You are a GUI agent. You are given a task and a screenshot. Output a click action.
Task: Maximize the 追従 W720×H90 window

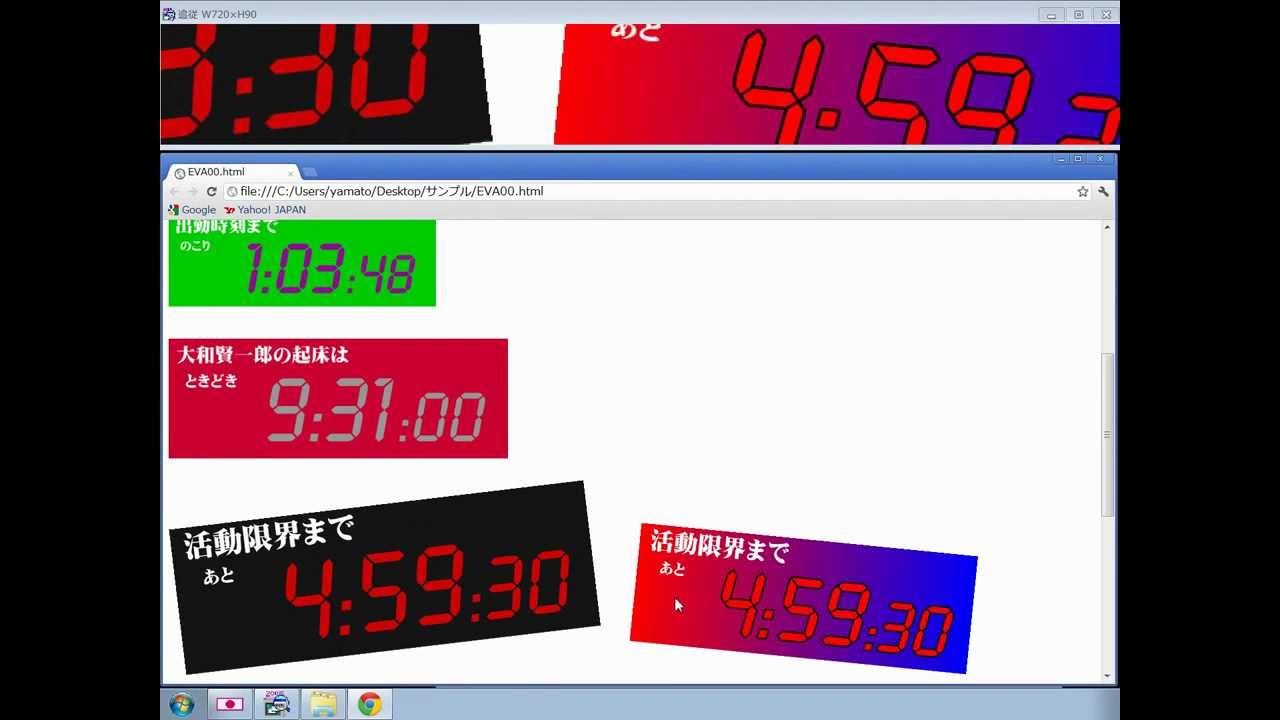1078,15
